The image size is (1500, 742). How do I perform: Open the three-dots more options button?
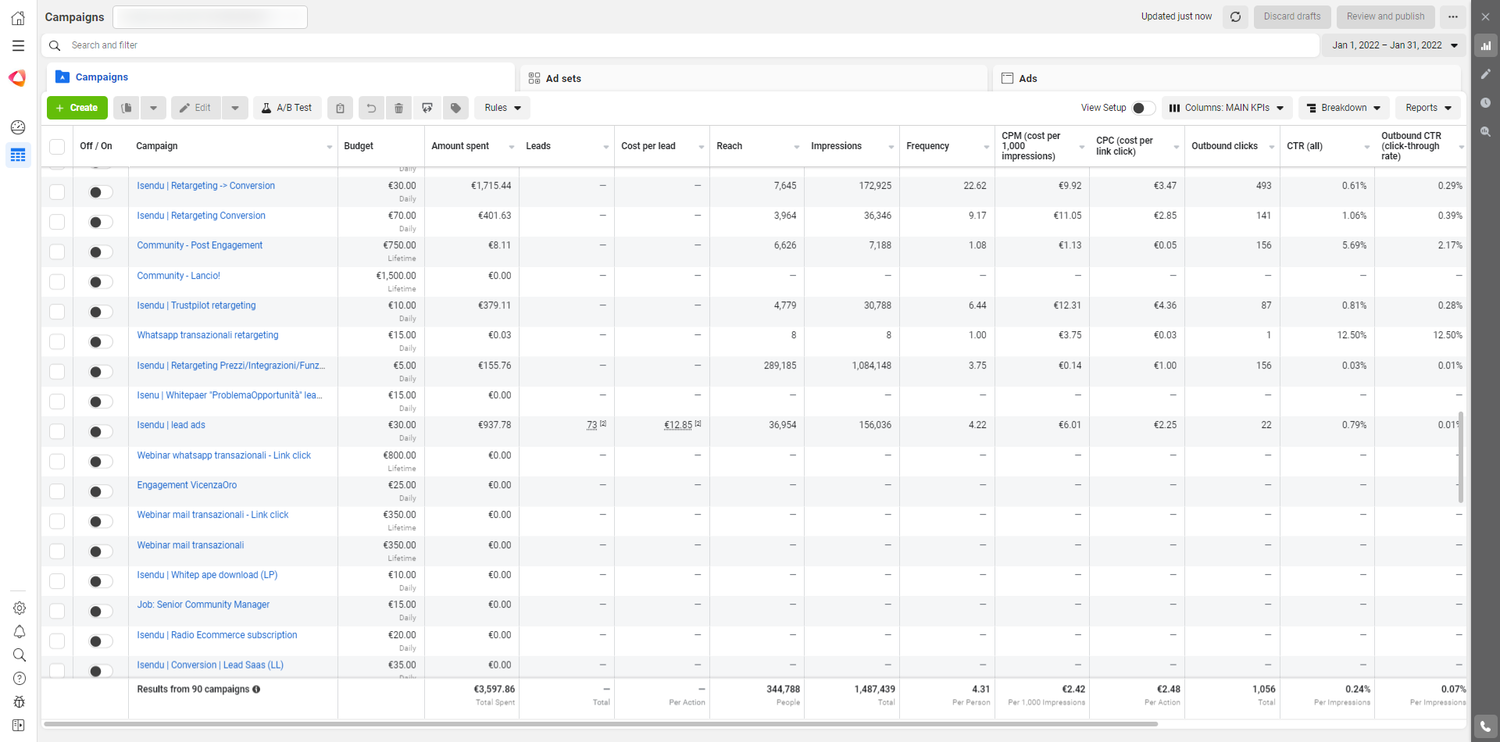point(1453,17)
